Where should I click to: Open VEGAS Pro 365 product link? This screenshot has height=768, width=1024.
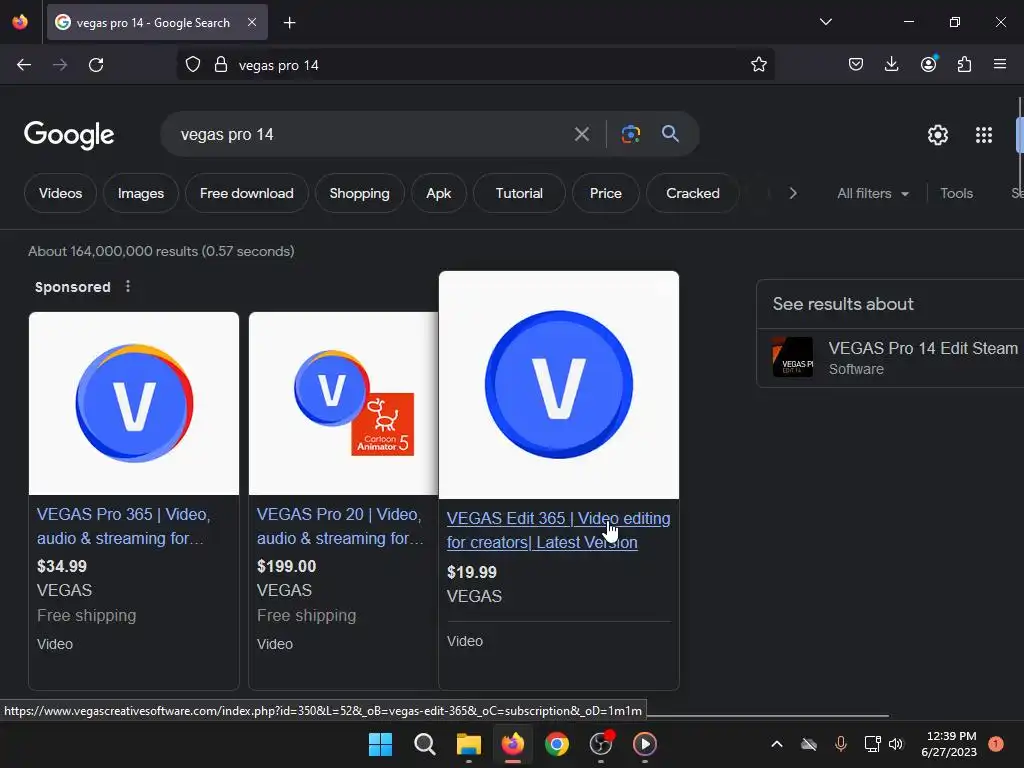click(x=123, y=526)
